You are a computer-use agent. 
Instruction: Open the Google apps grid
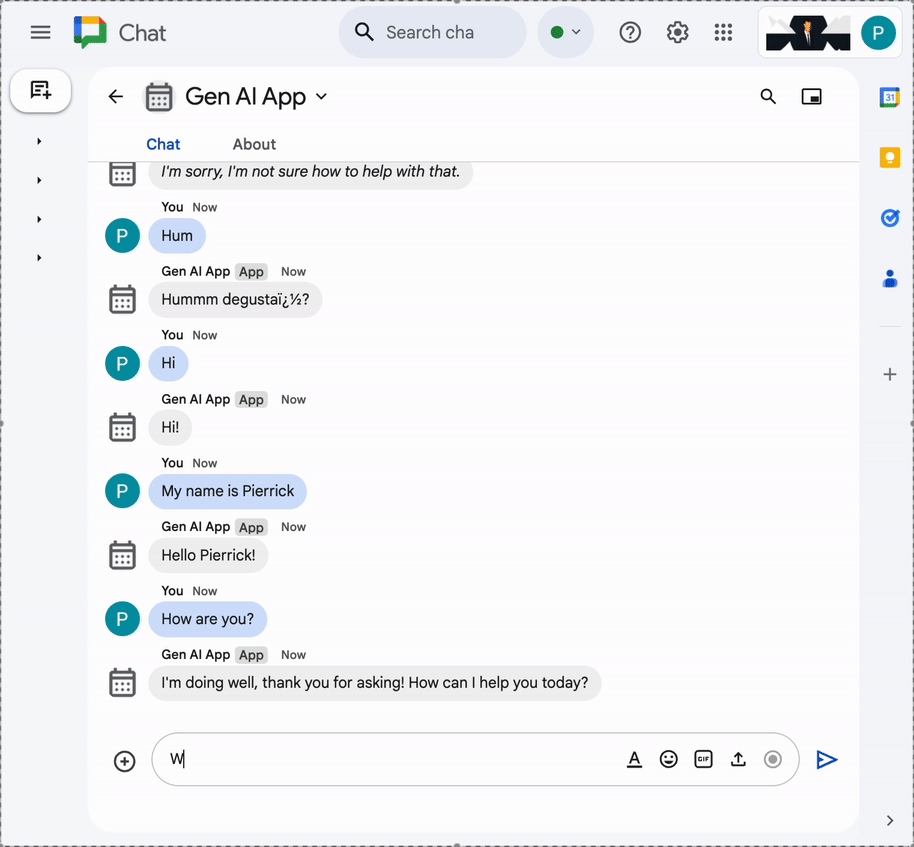(723, 33)
